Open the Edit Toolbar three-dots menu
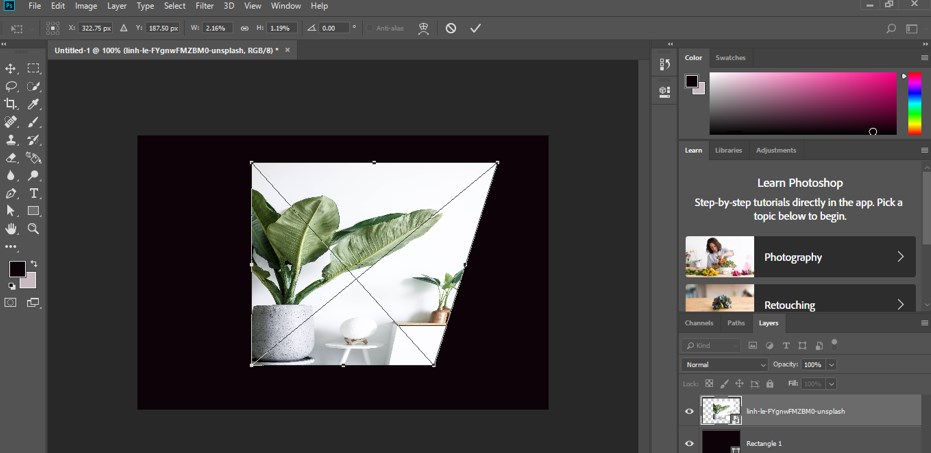Screen dimensions: 931x453 pyautogui.click(x=11, y=246)
